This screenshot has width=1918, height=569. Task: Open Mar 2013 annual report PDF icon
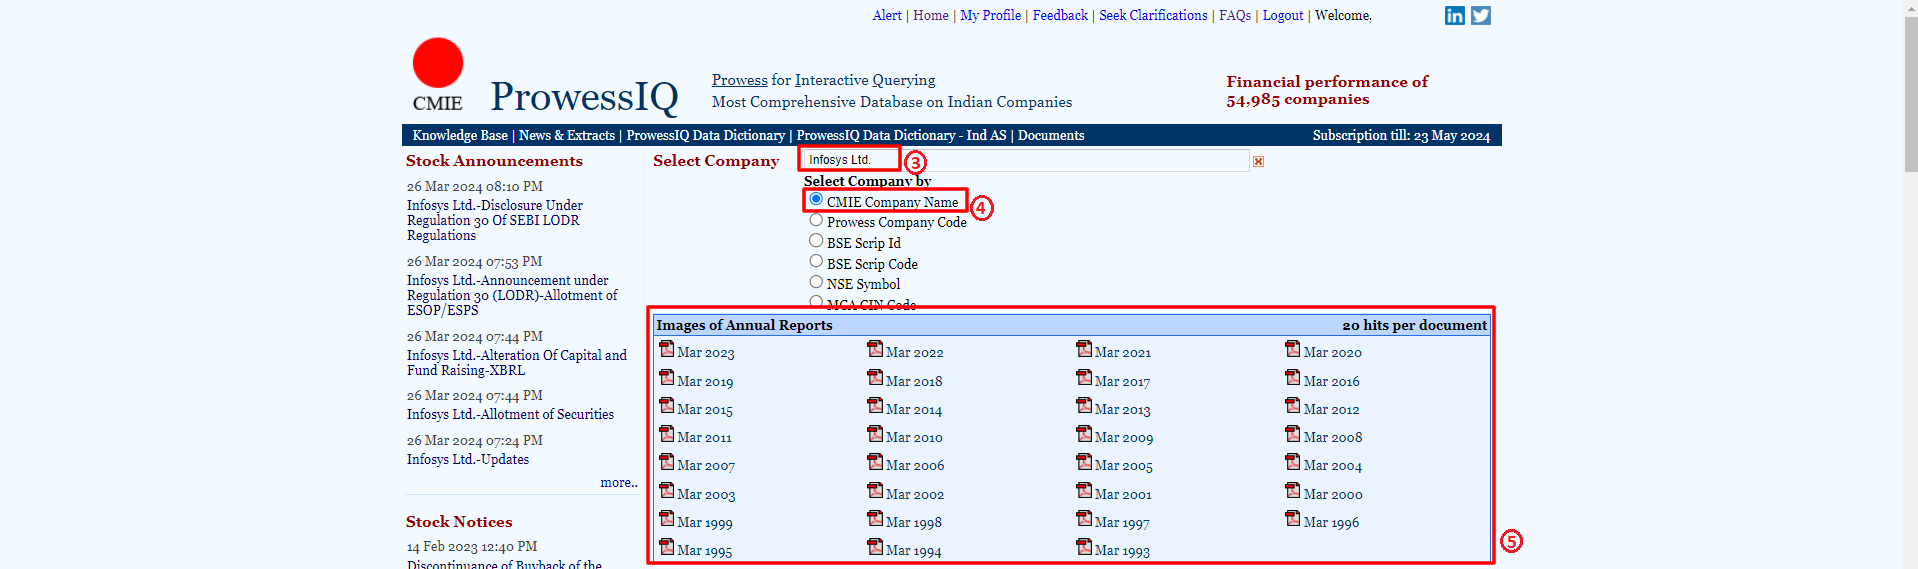(1084, 406)
